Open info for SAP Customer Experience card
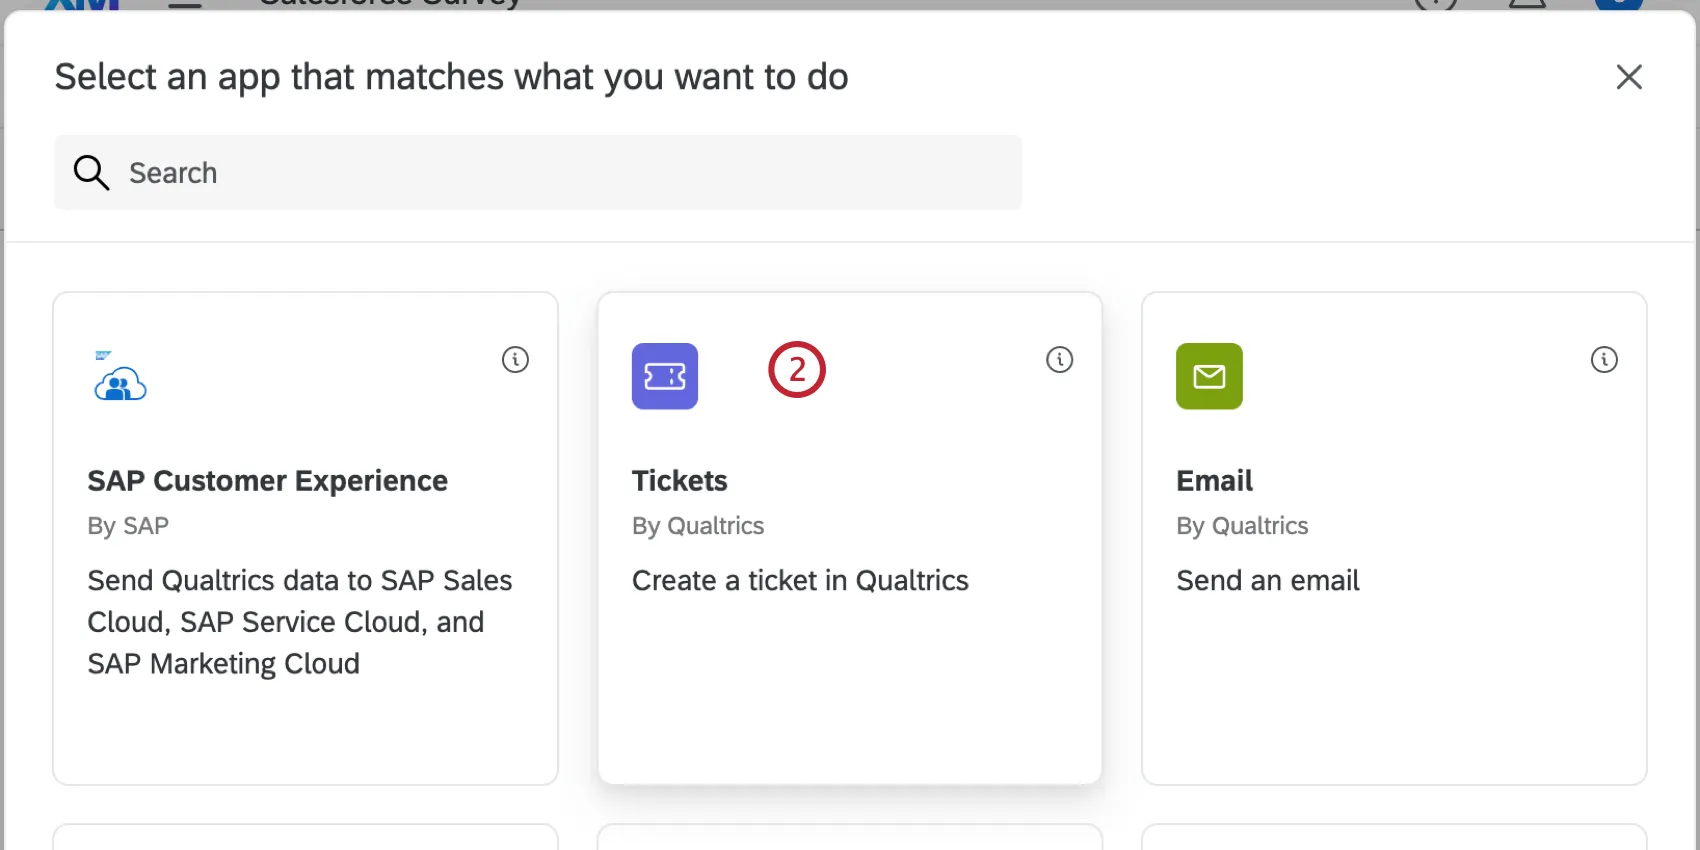The image size is (1700, 850). click(515, 360)
